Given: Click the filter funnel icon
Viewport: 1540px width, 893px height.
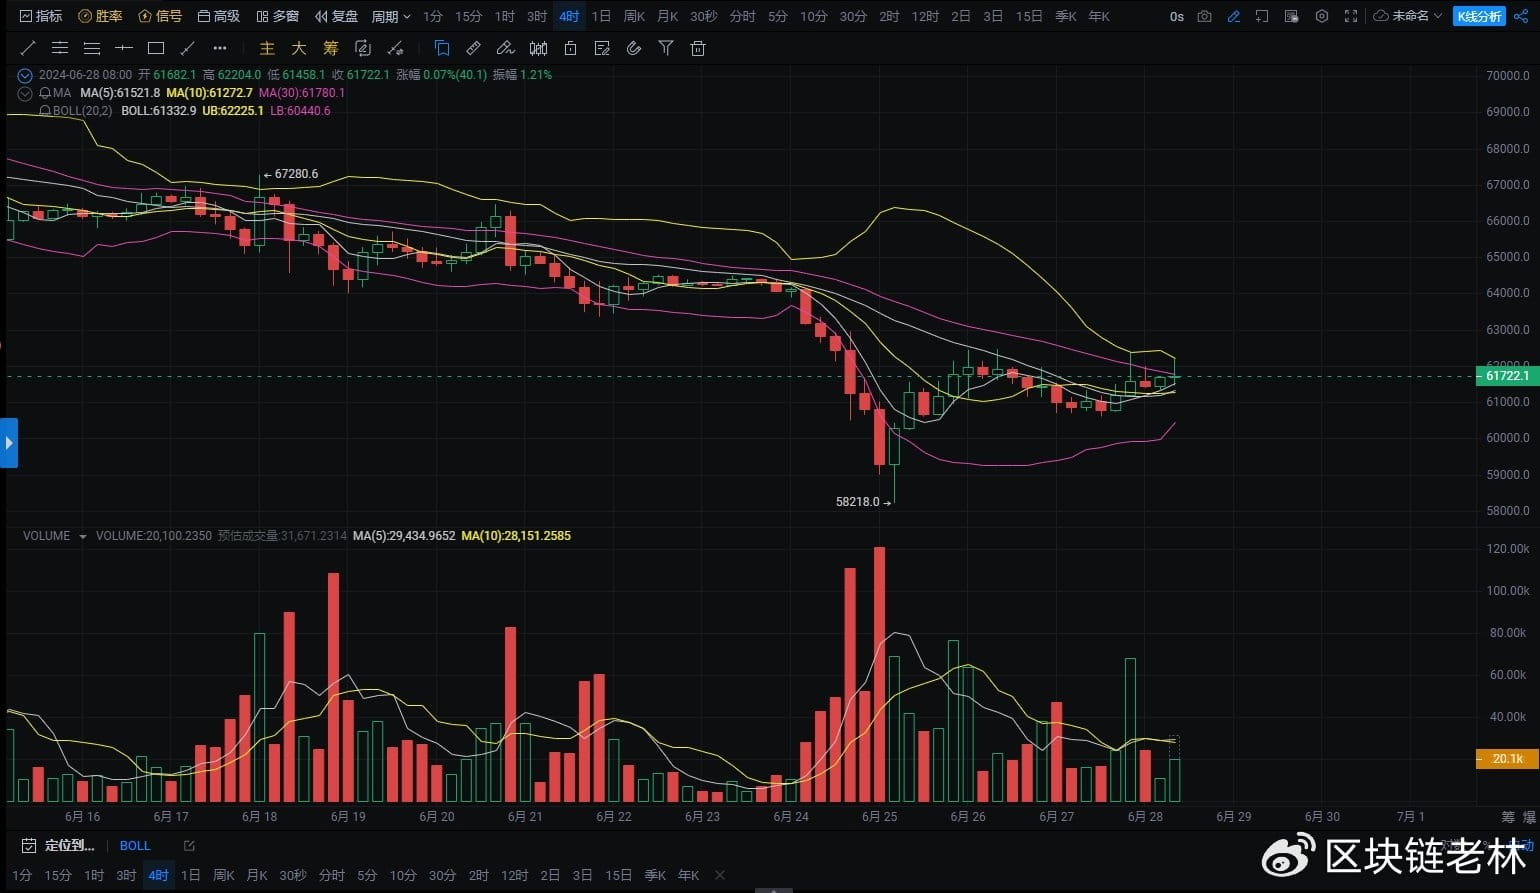Looking at the screenshot, I should tap(666, 48).
